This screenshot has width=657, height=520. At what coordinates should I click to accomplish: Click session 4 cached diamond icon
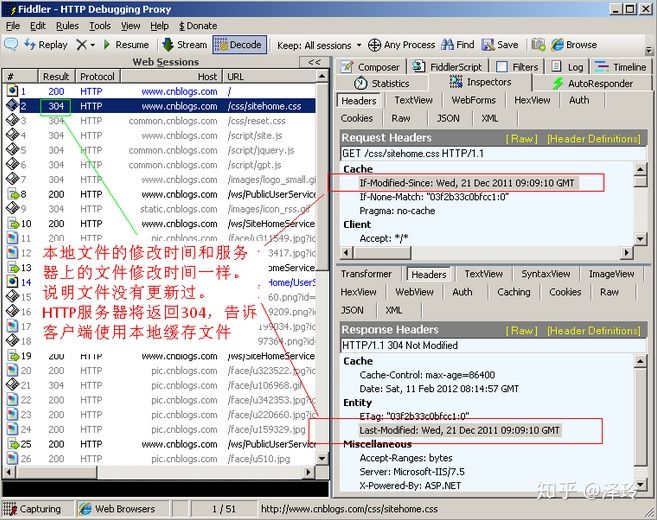[x=12, y=135]
